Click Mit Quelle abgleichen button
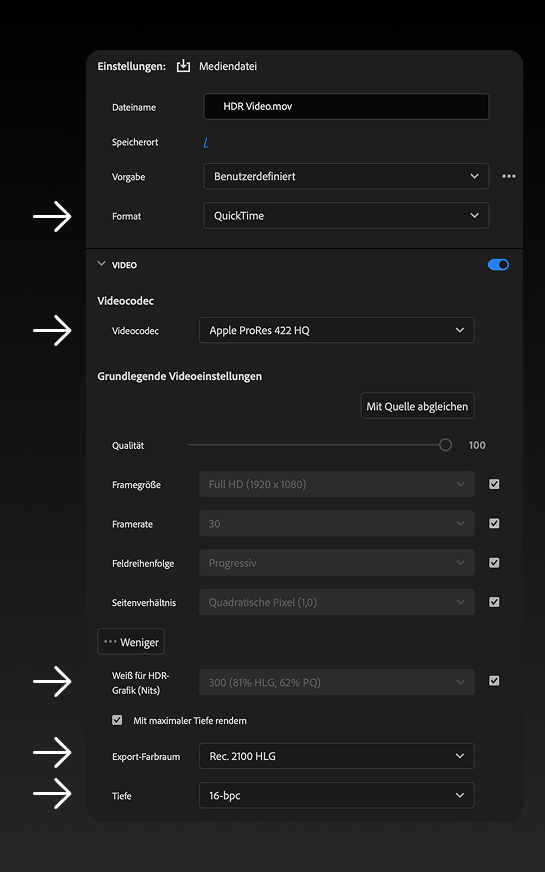The width and height of the screenshot is (545, 872). click(x=417, y=406)
